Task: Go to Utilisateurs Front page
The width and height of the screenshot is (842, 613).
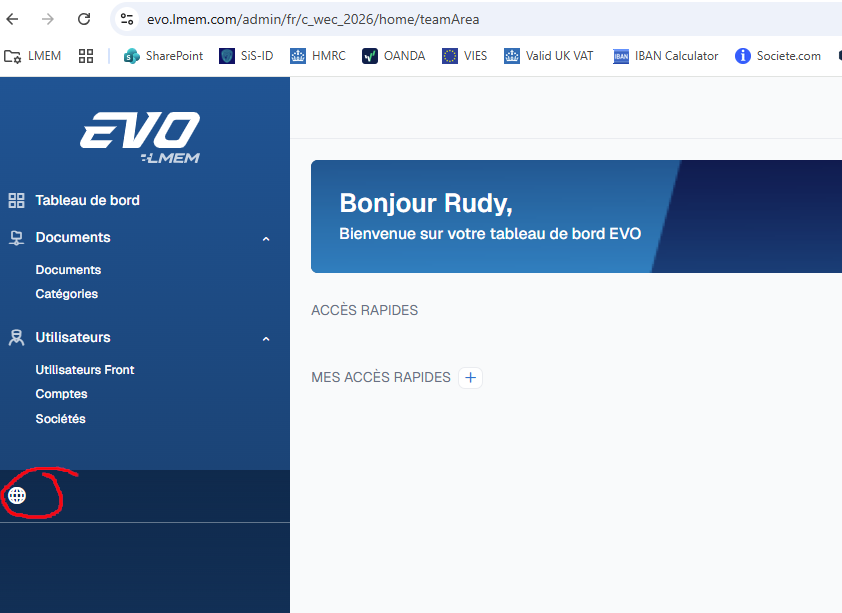Action: [84, 370]
